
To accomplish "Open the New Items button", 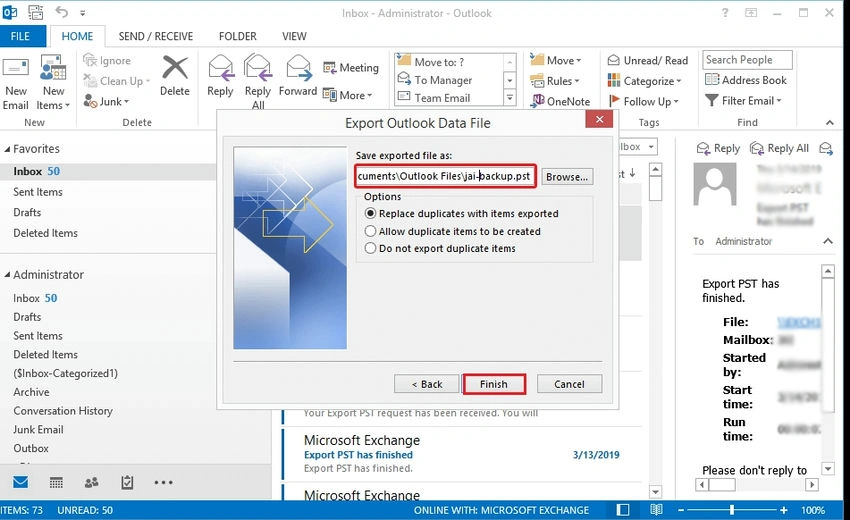I will coord(53,82).
